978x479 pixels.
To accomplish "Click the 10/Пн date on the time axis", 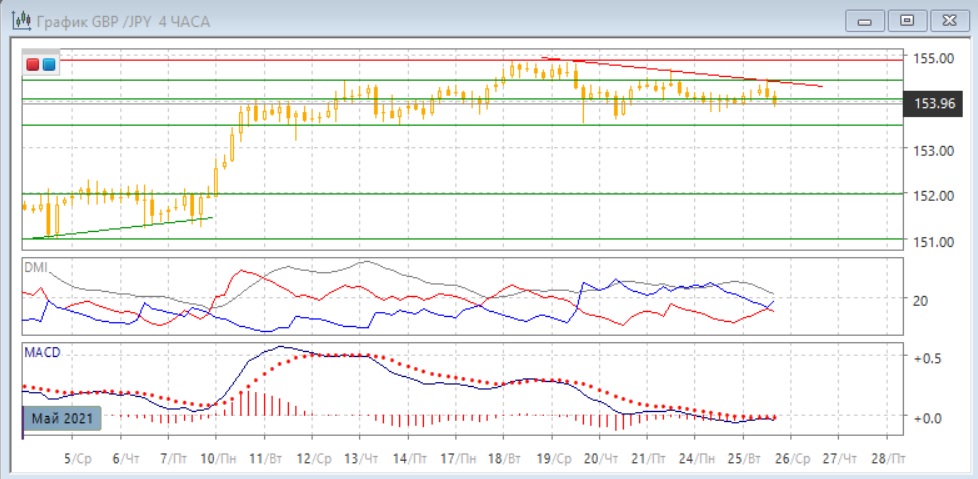I will click(x=214, y=457).
